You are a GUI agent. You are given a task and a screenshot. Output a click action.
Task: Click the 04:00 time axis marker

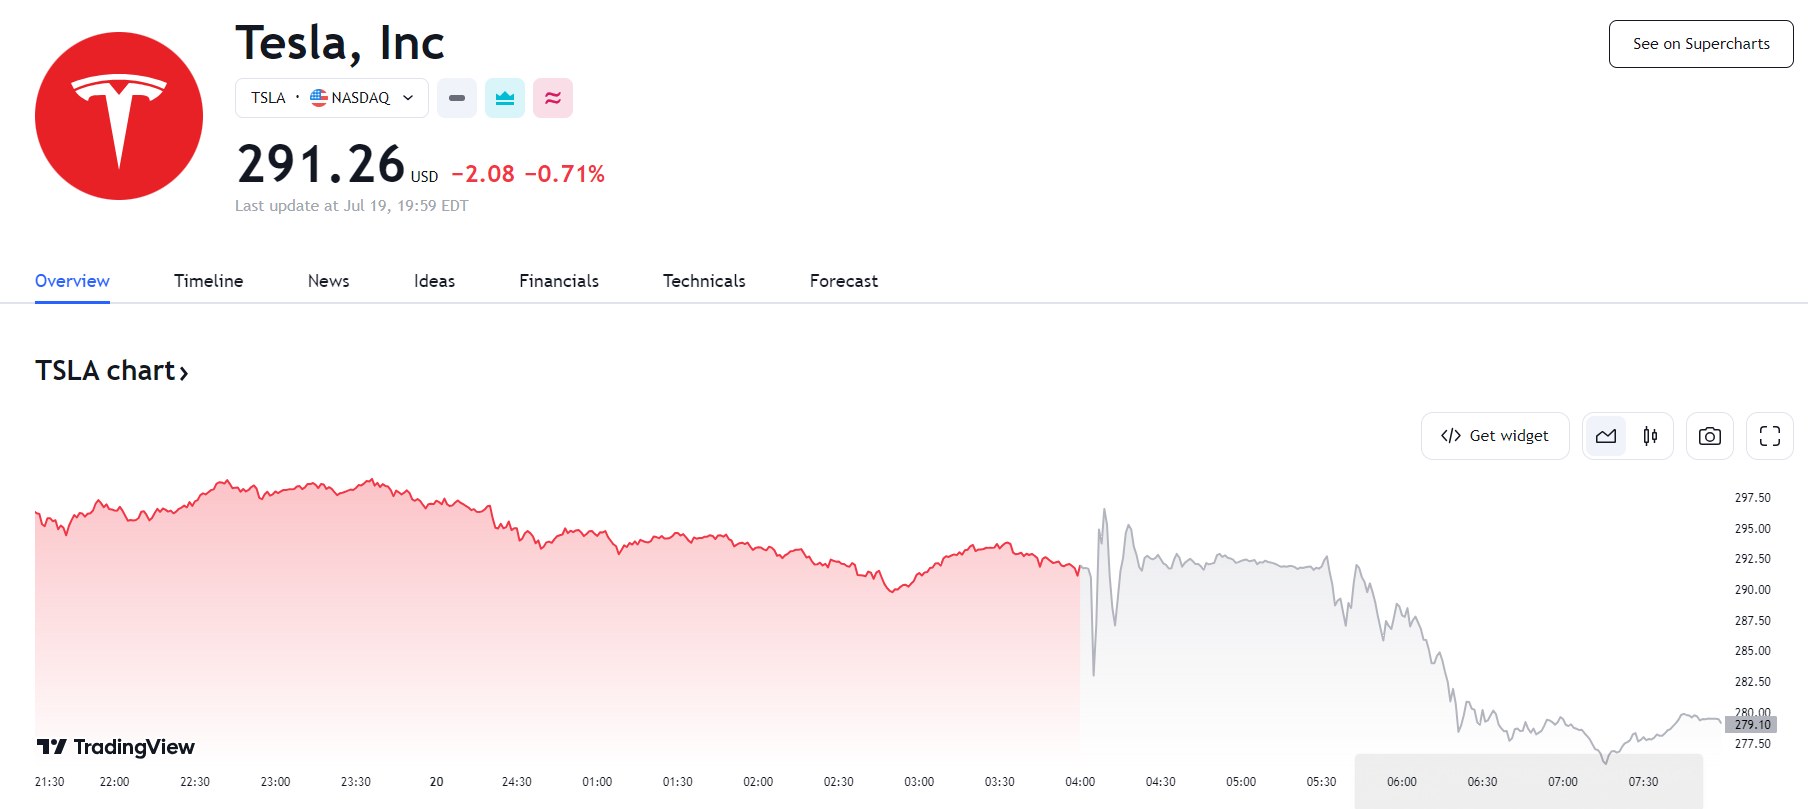pos(1080,782)
